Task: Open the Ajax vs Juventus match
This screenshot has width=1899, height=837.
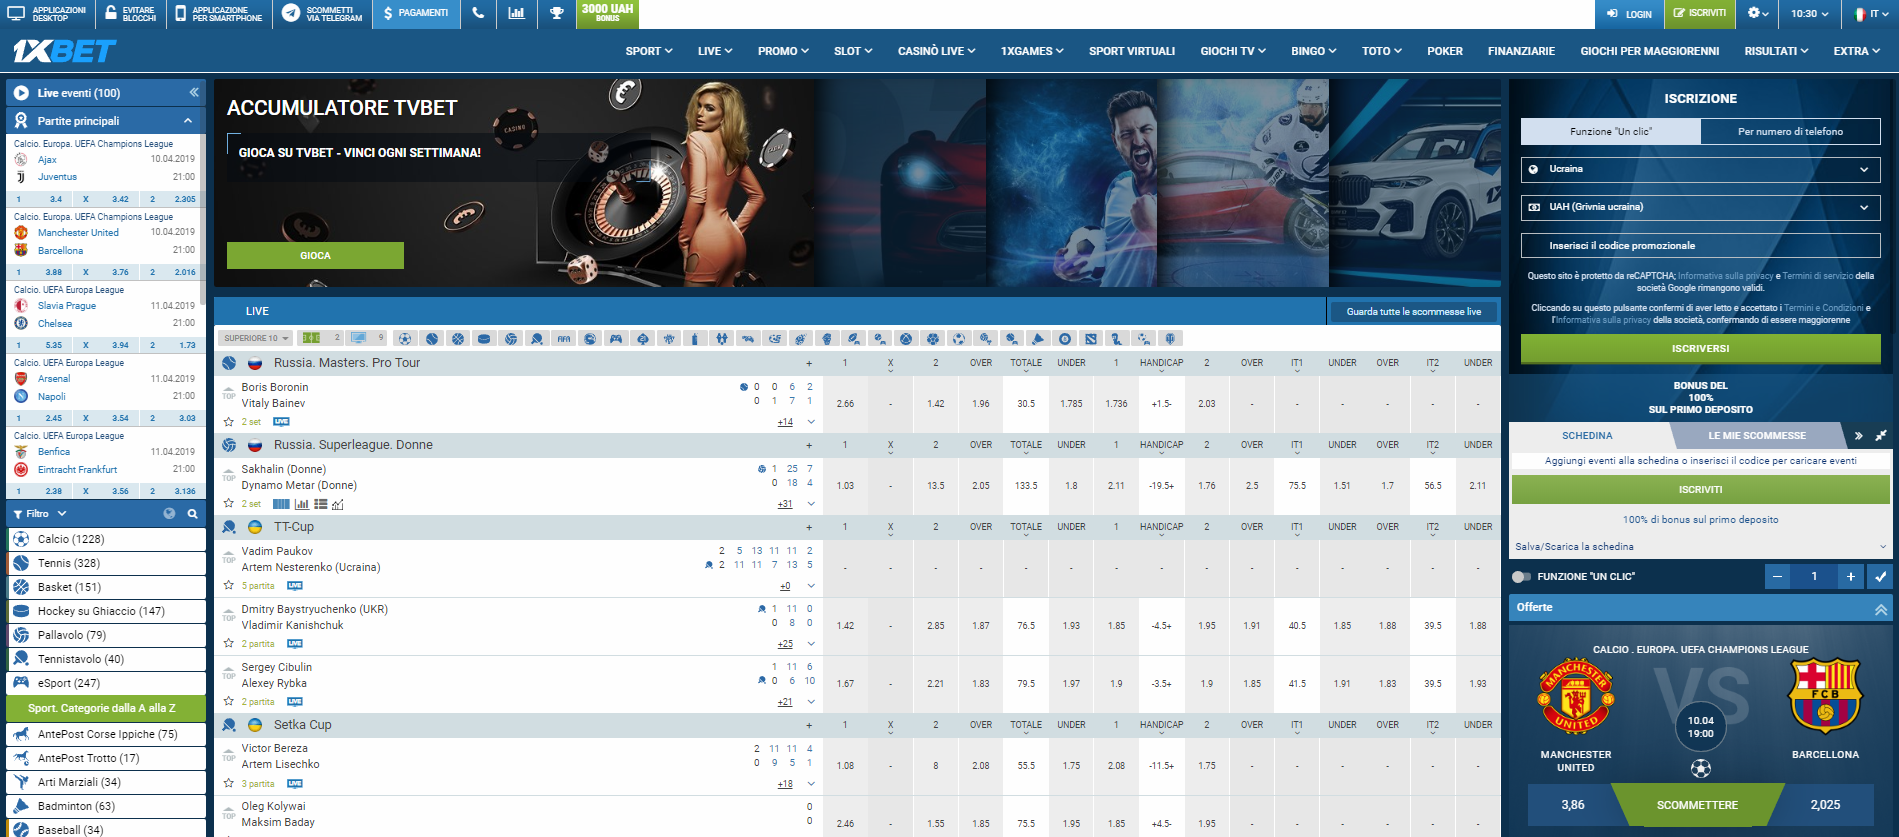Action: [105, 168]
